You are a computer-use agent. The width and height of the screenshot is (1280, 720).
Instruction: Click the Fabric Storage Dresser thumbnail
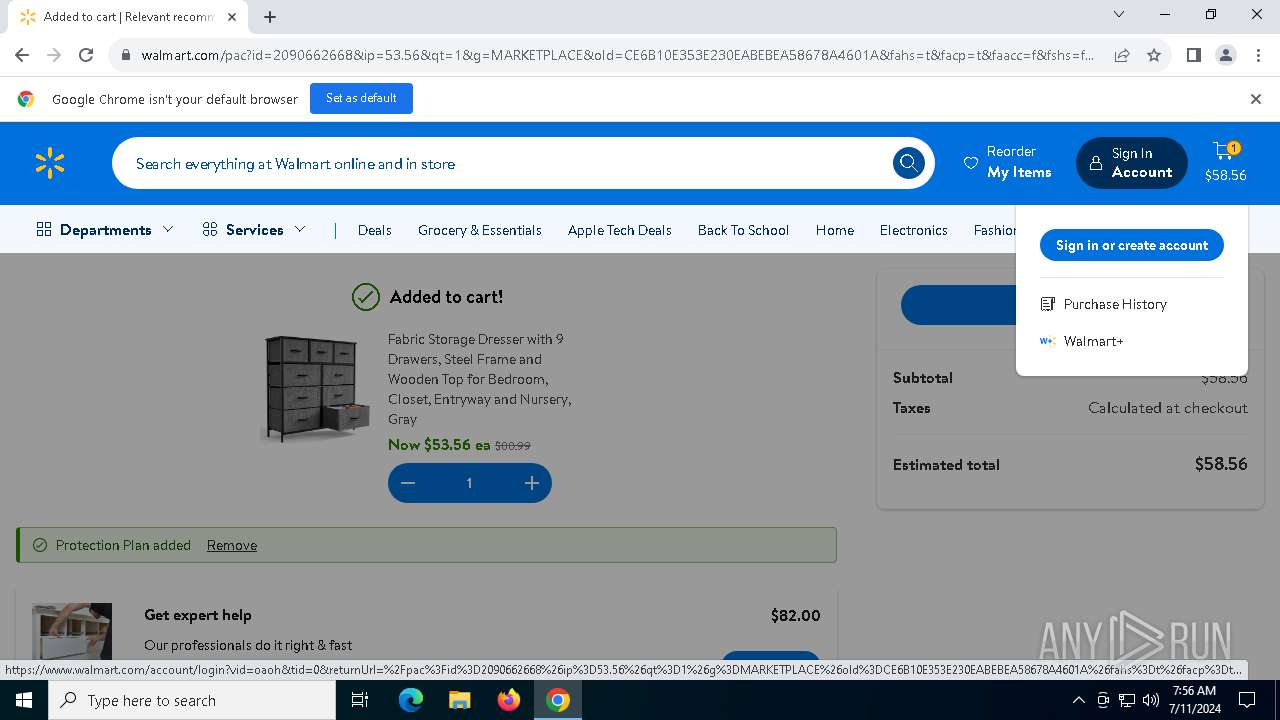pos(316,388)
